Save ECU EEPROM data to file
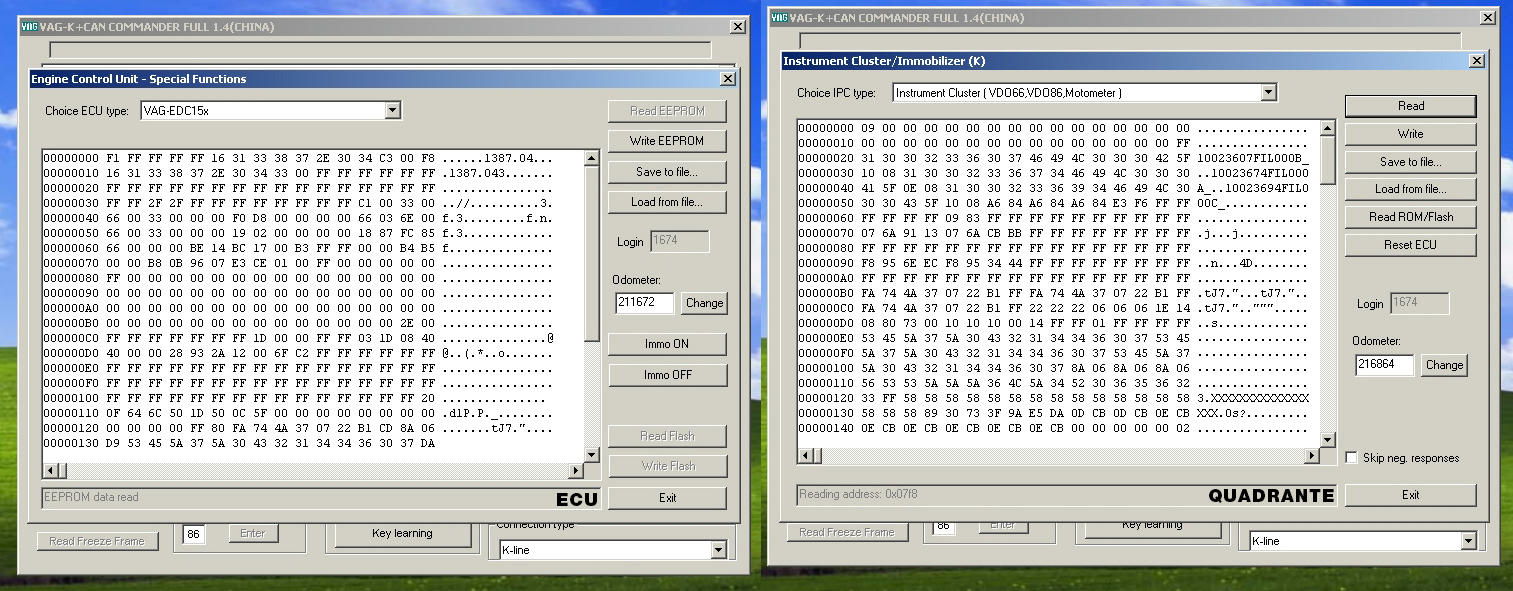 667,172
